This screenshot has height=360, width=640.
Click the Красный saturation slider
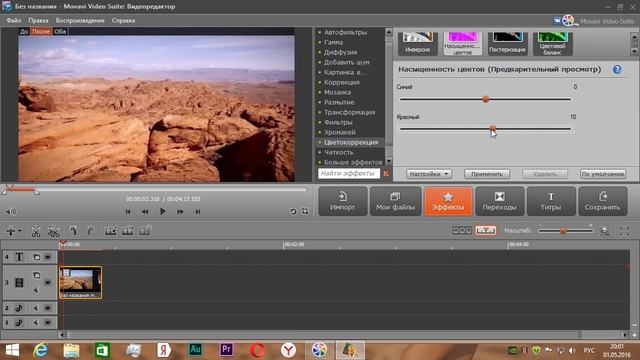point(485,129)
